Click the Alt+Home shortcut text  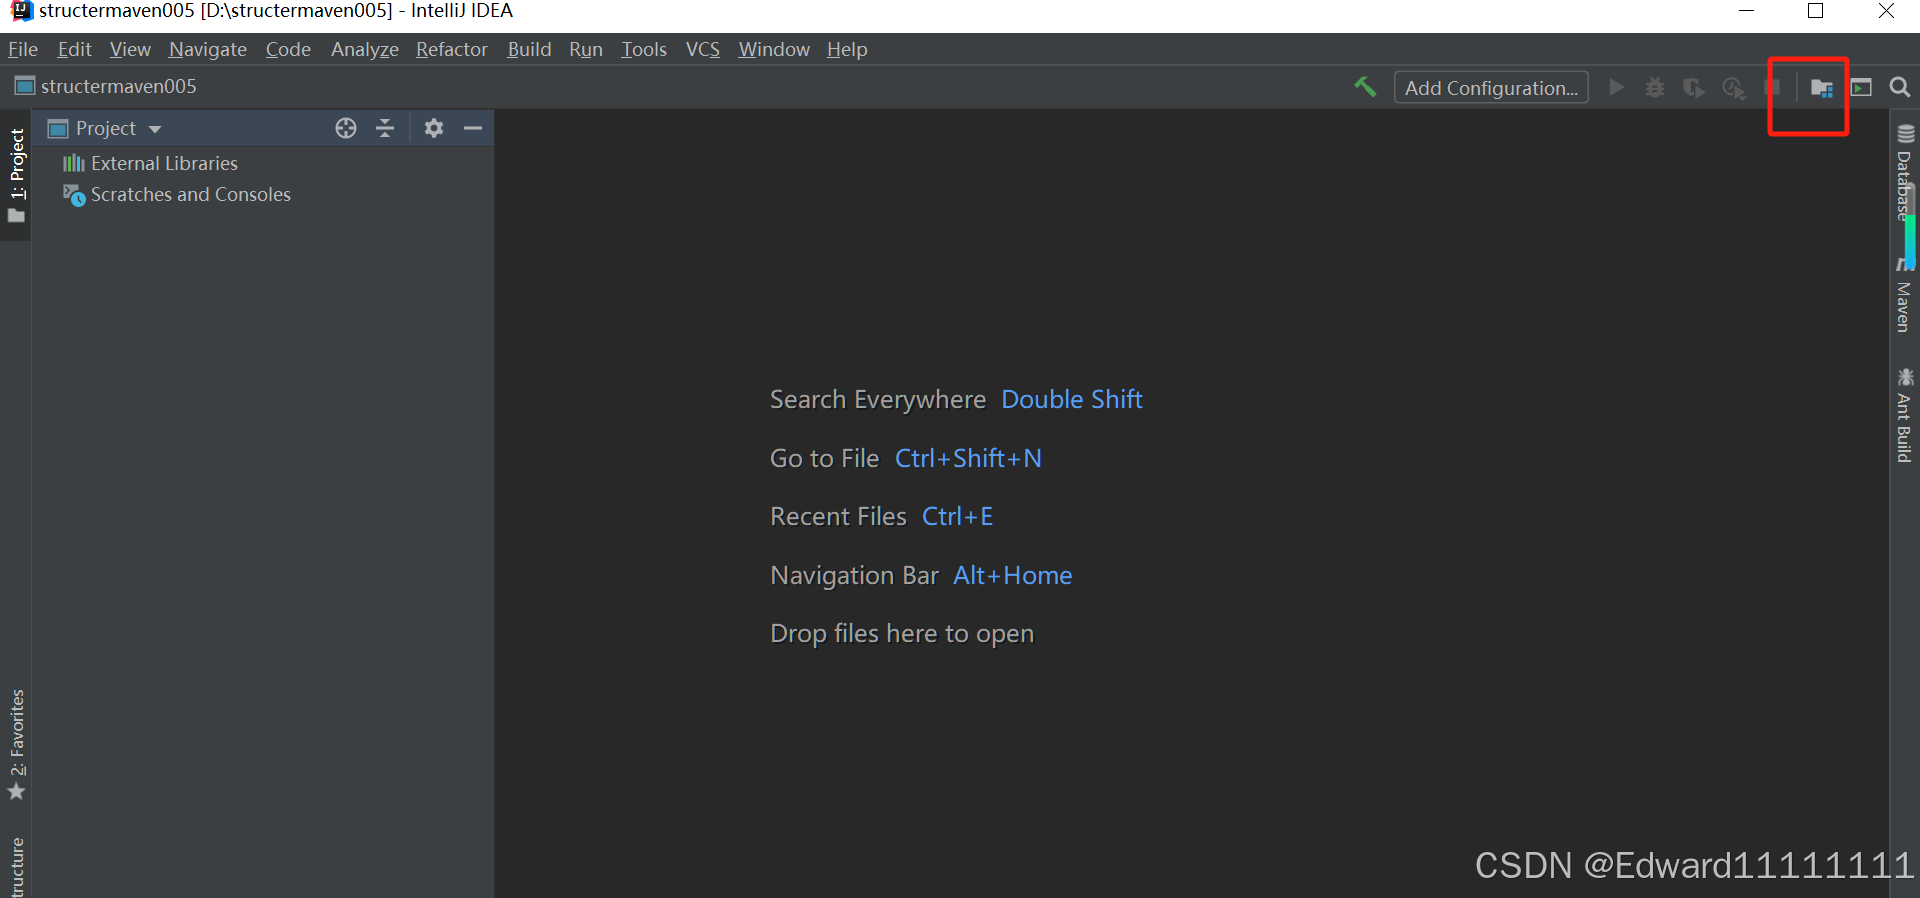(x=1012, y=575)
